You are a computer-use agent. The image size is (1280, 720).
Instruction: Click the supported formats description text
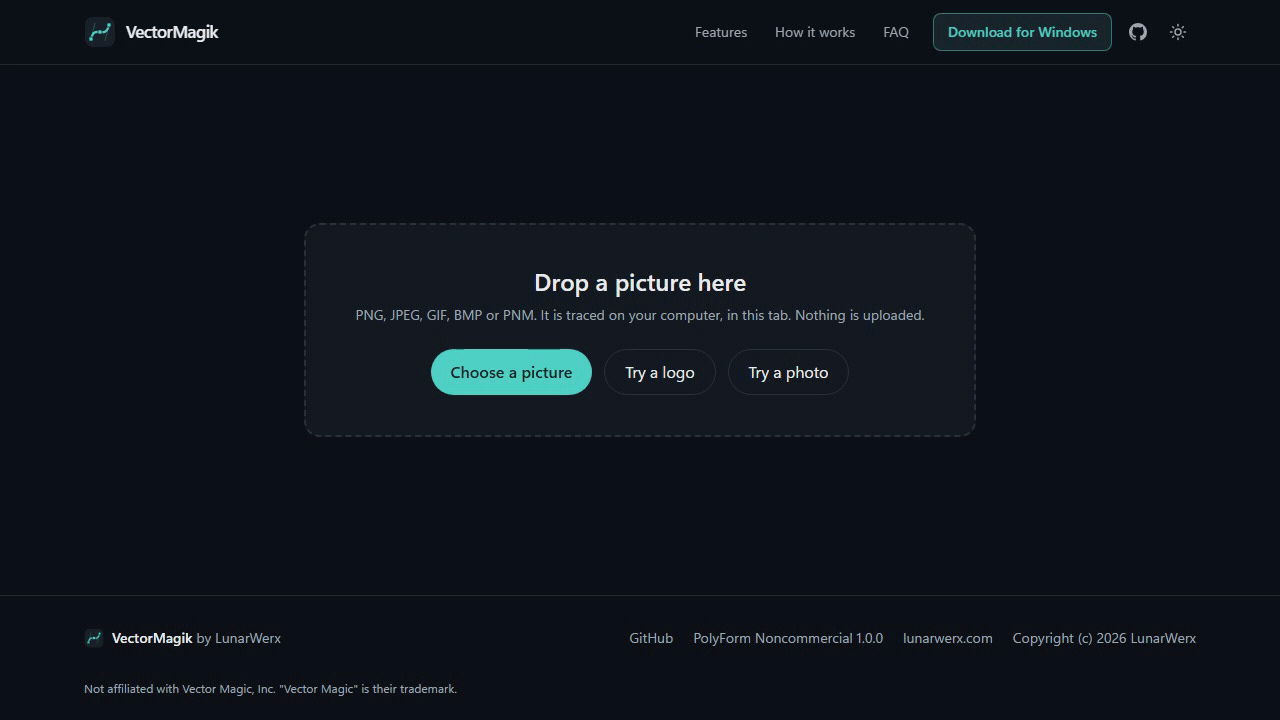[640, 315]
